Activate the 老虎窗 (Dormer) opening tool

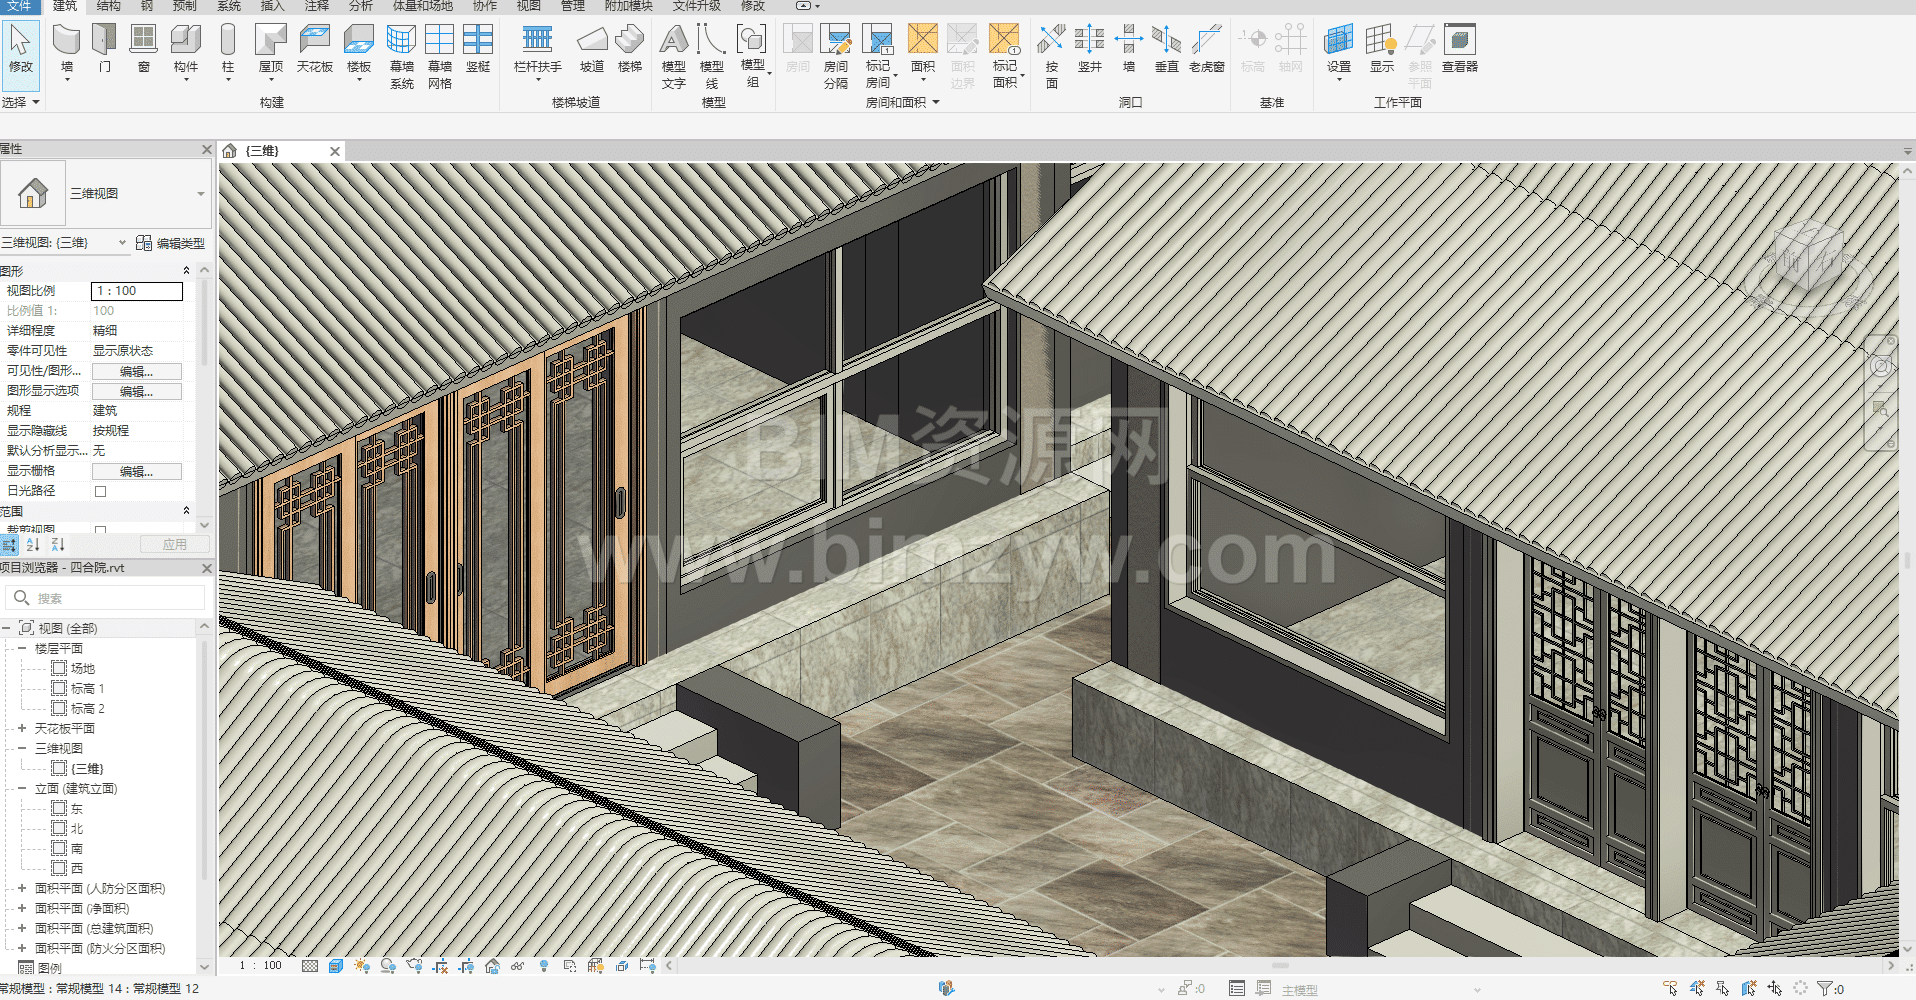pyautogui.click(x=1206, y=48)
